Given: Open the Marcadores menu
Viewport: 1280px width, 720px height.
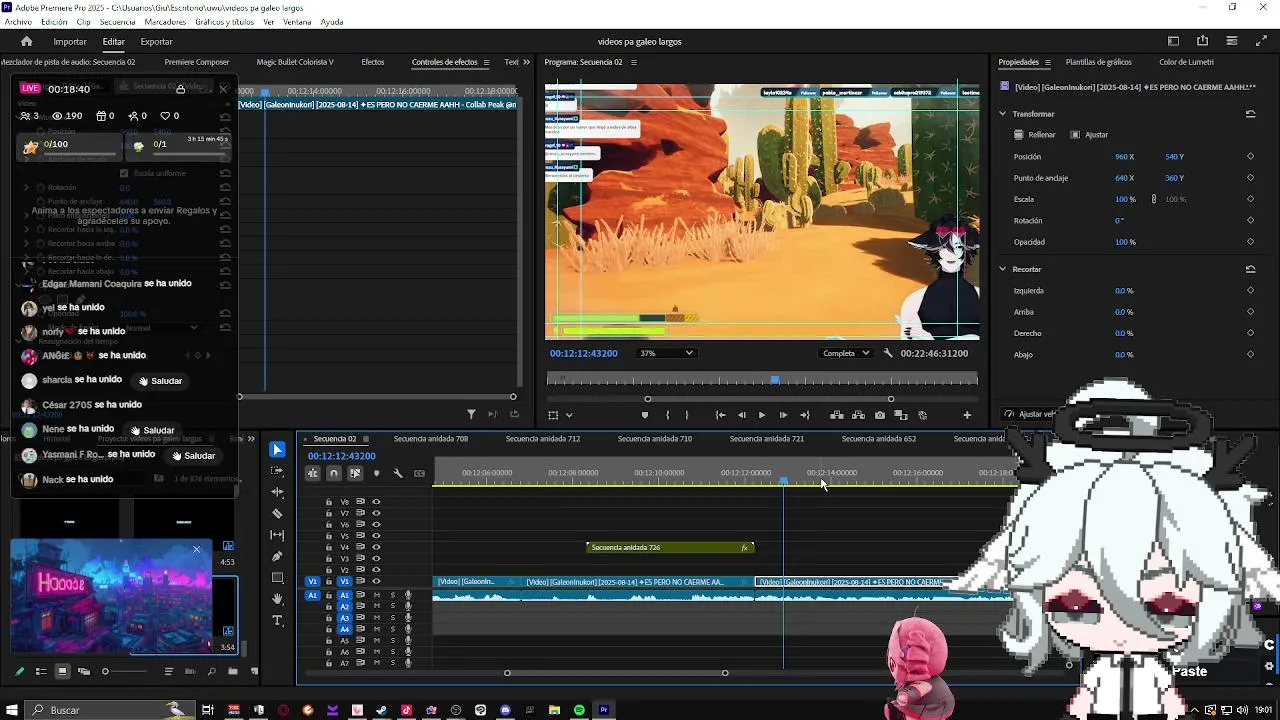Looking at the screenshot, I should pyautogui.click(x=165, y=22).
